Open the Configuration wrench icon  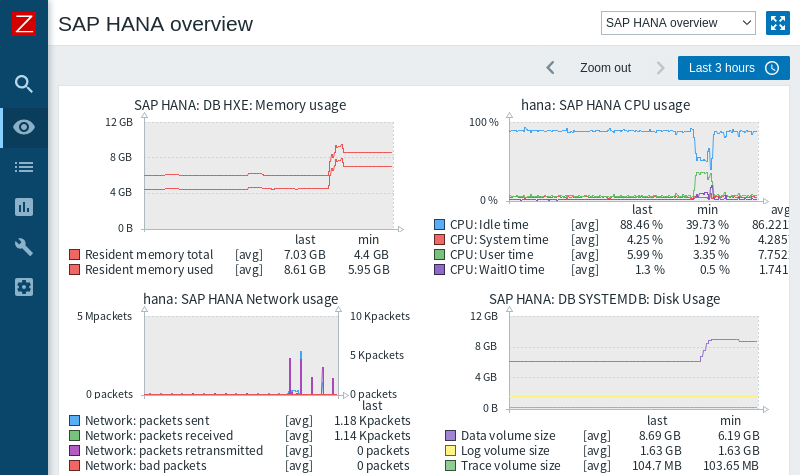tap(24, 247)
